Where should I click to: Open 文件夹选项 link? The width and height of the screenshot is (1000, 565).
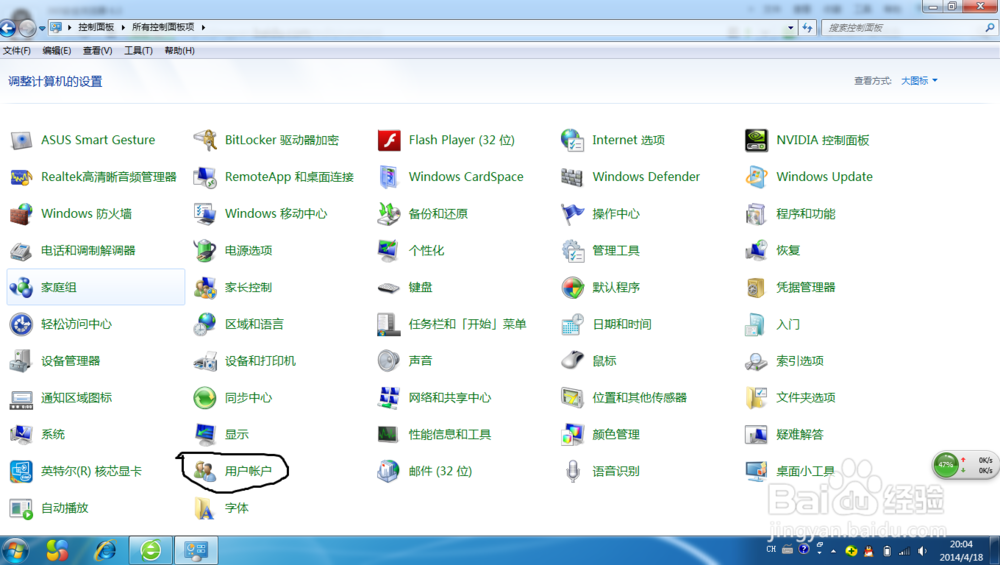tap(805, 397)
